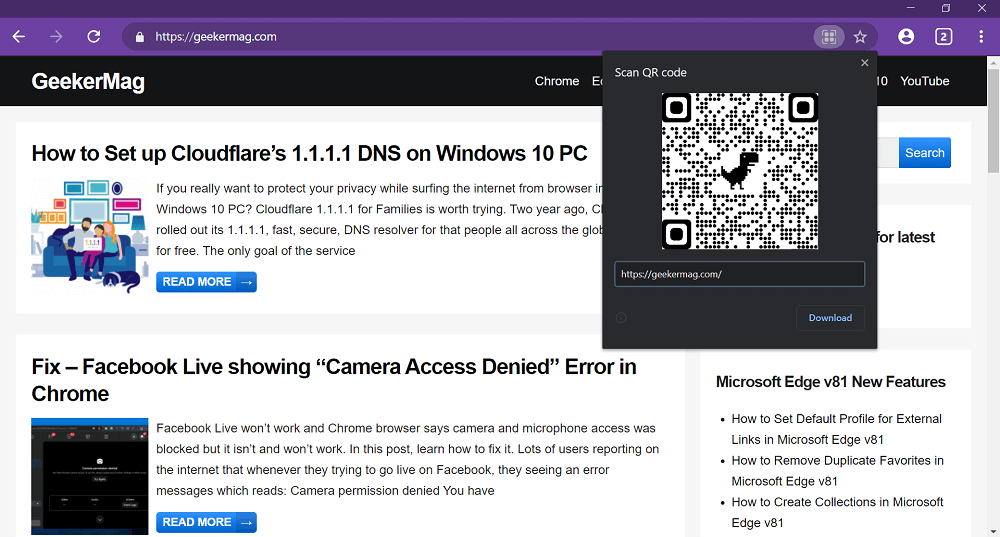Open Chrome's three-dot menu
The image size is (1000, 537).
click(x=981, y=36)
